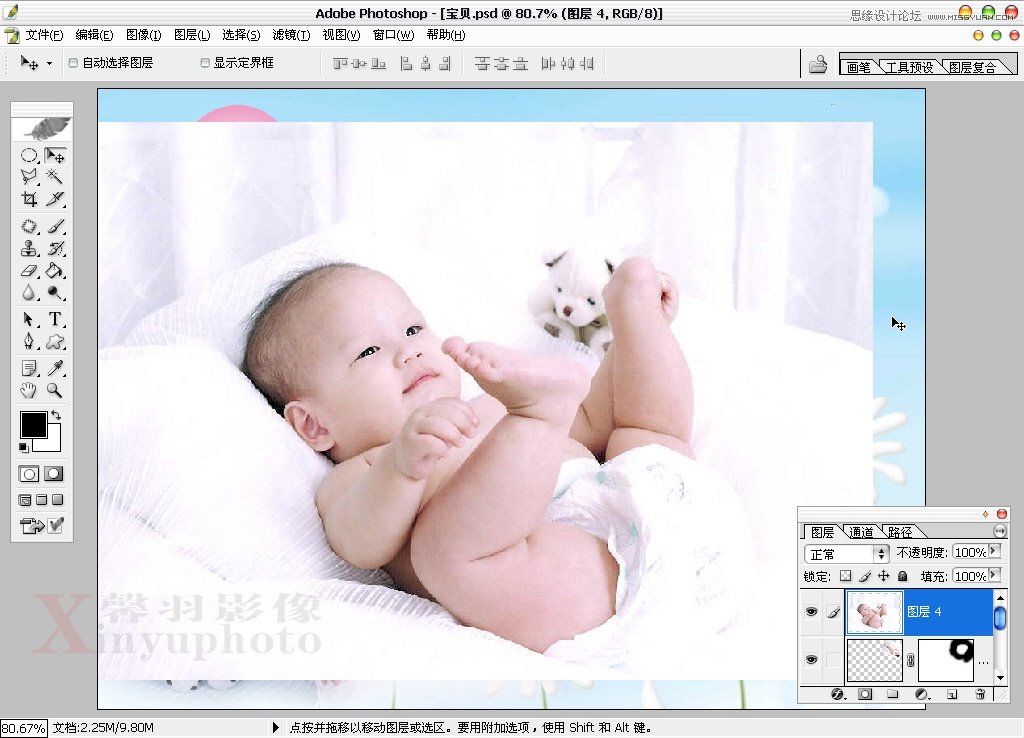Open 不透明度 slider arrow
Viewport: 1024px width, 738px height.
995,552
